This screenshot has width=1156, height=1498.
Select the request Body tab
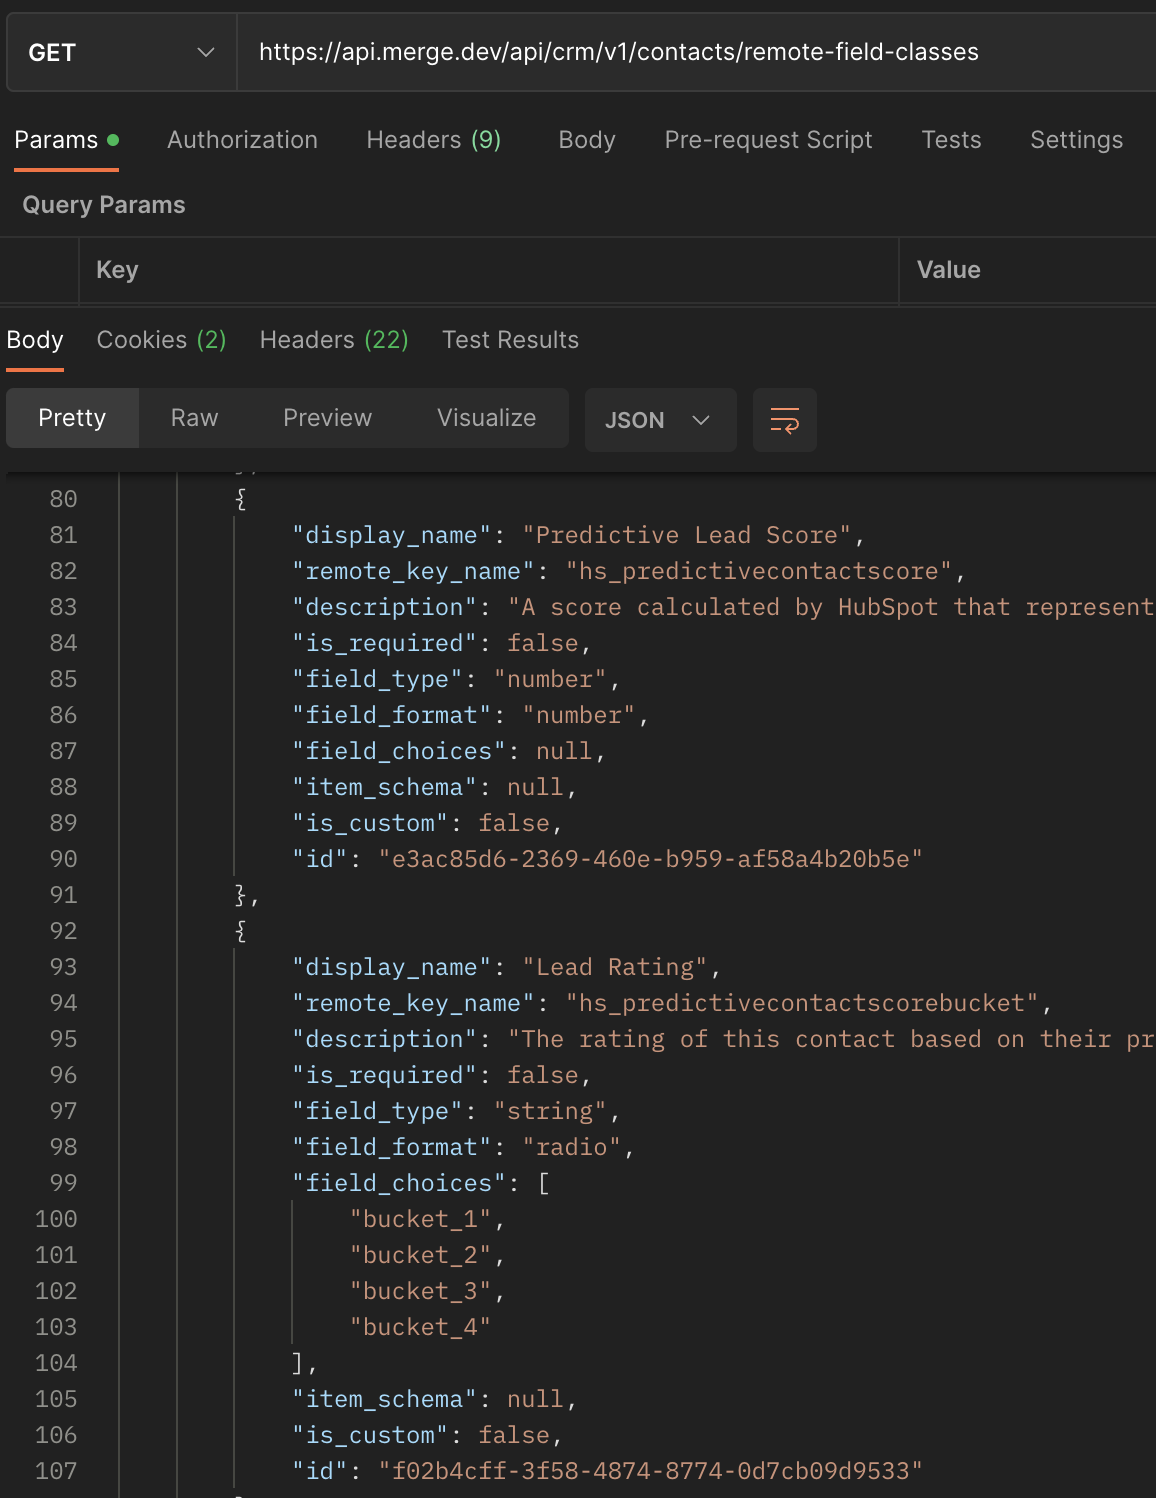click(x=586, y=140)
